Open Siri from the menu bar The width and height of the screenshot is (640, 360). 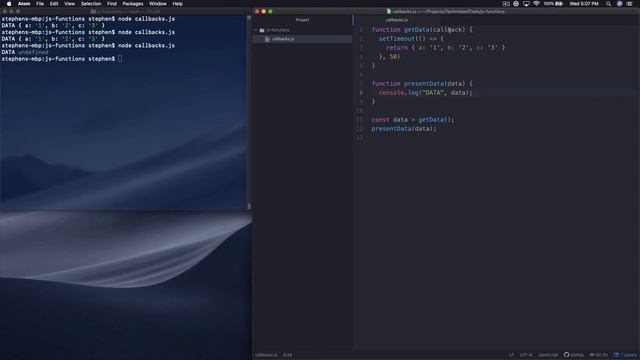pos(619,4)
